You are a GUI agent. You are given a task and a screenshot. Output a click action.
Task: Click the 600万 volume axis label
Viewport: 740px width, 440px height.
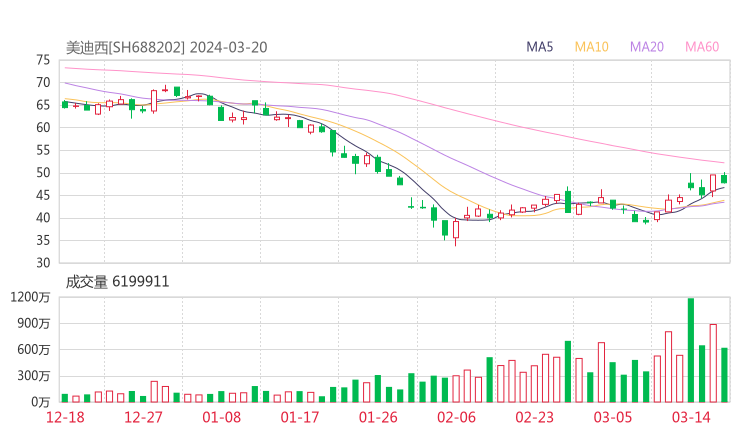(x=34, y=350)
